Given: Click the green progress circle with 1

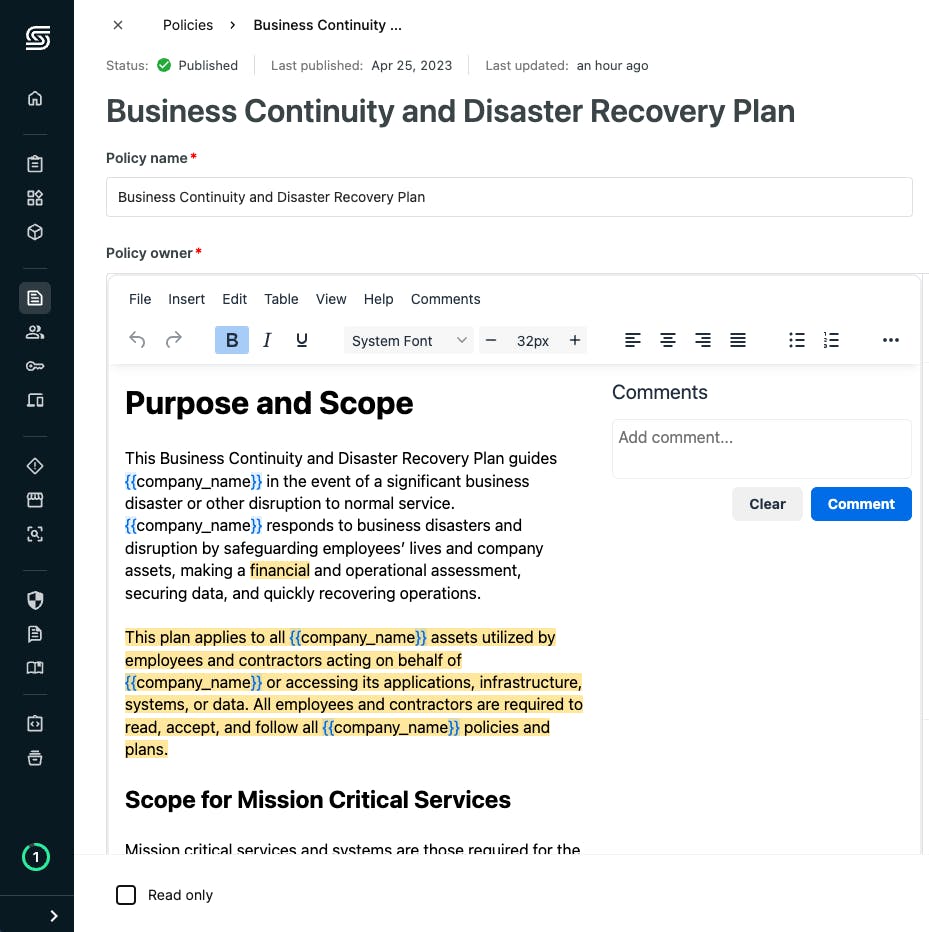Looking at the screenshot, I should tap(36, 857).
